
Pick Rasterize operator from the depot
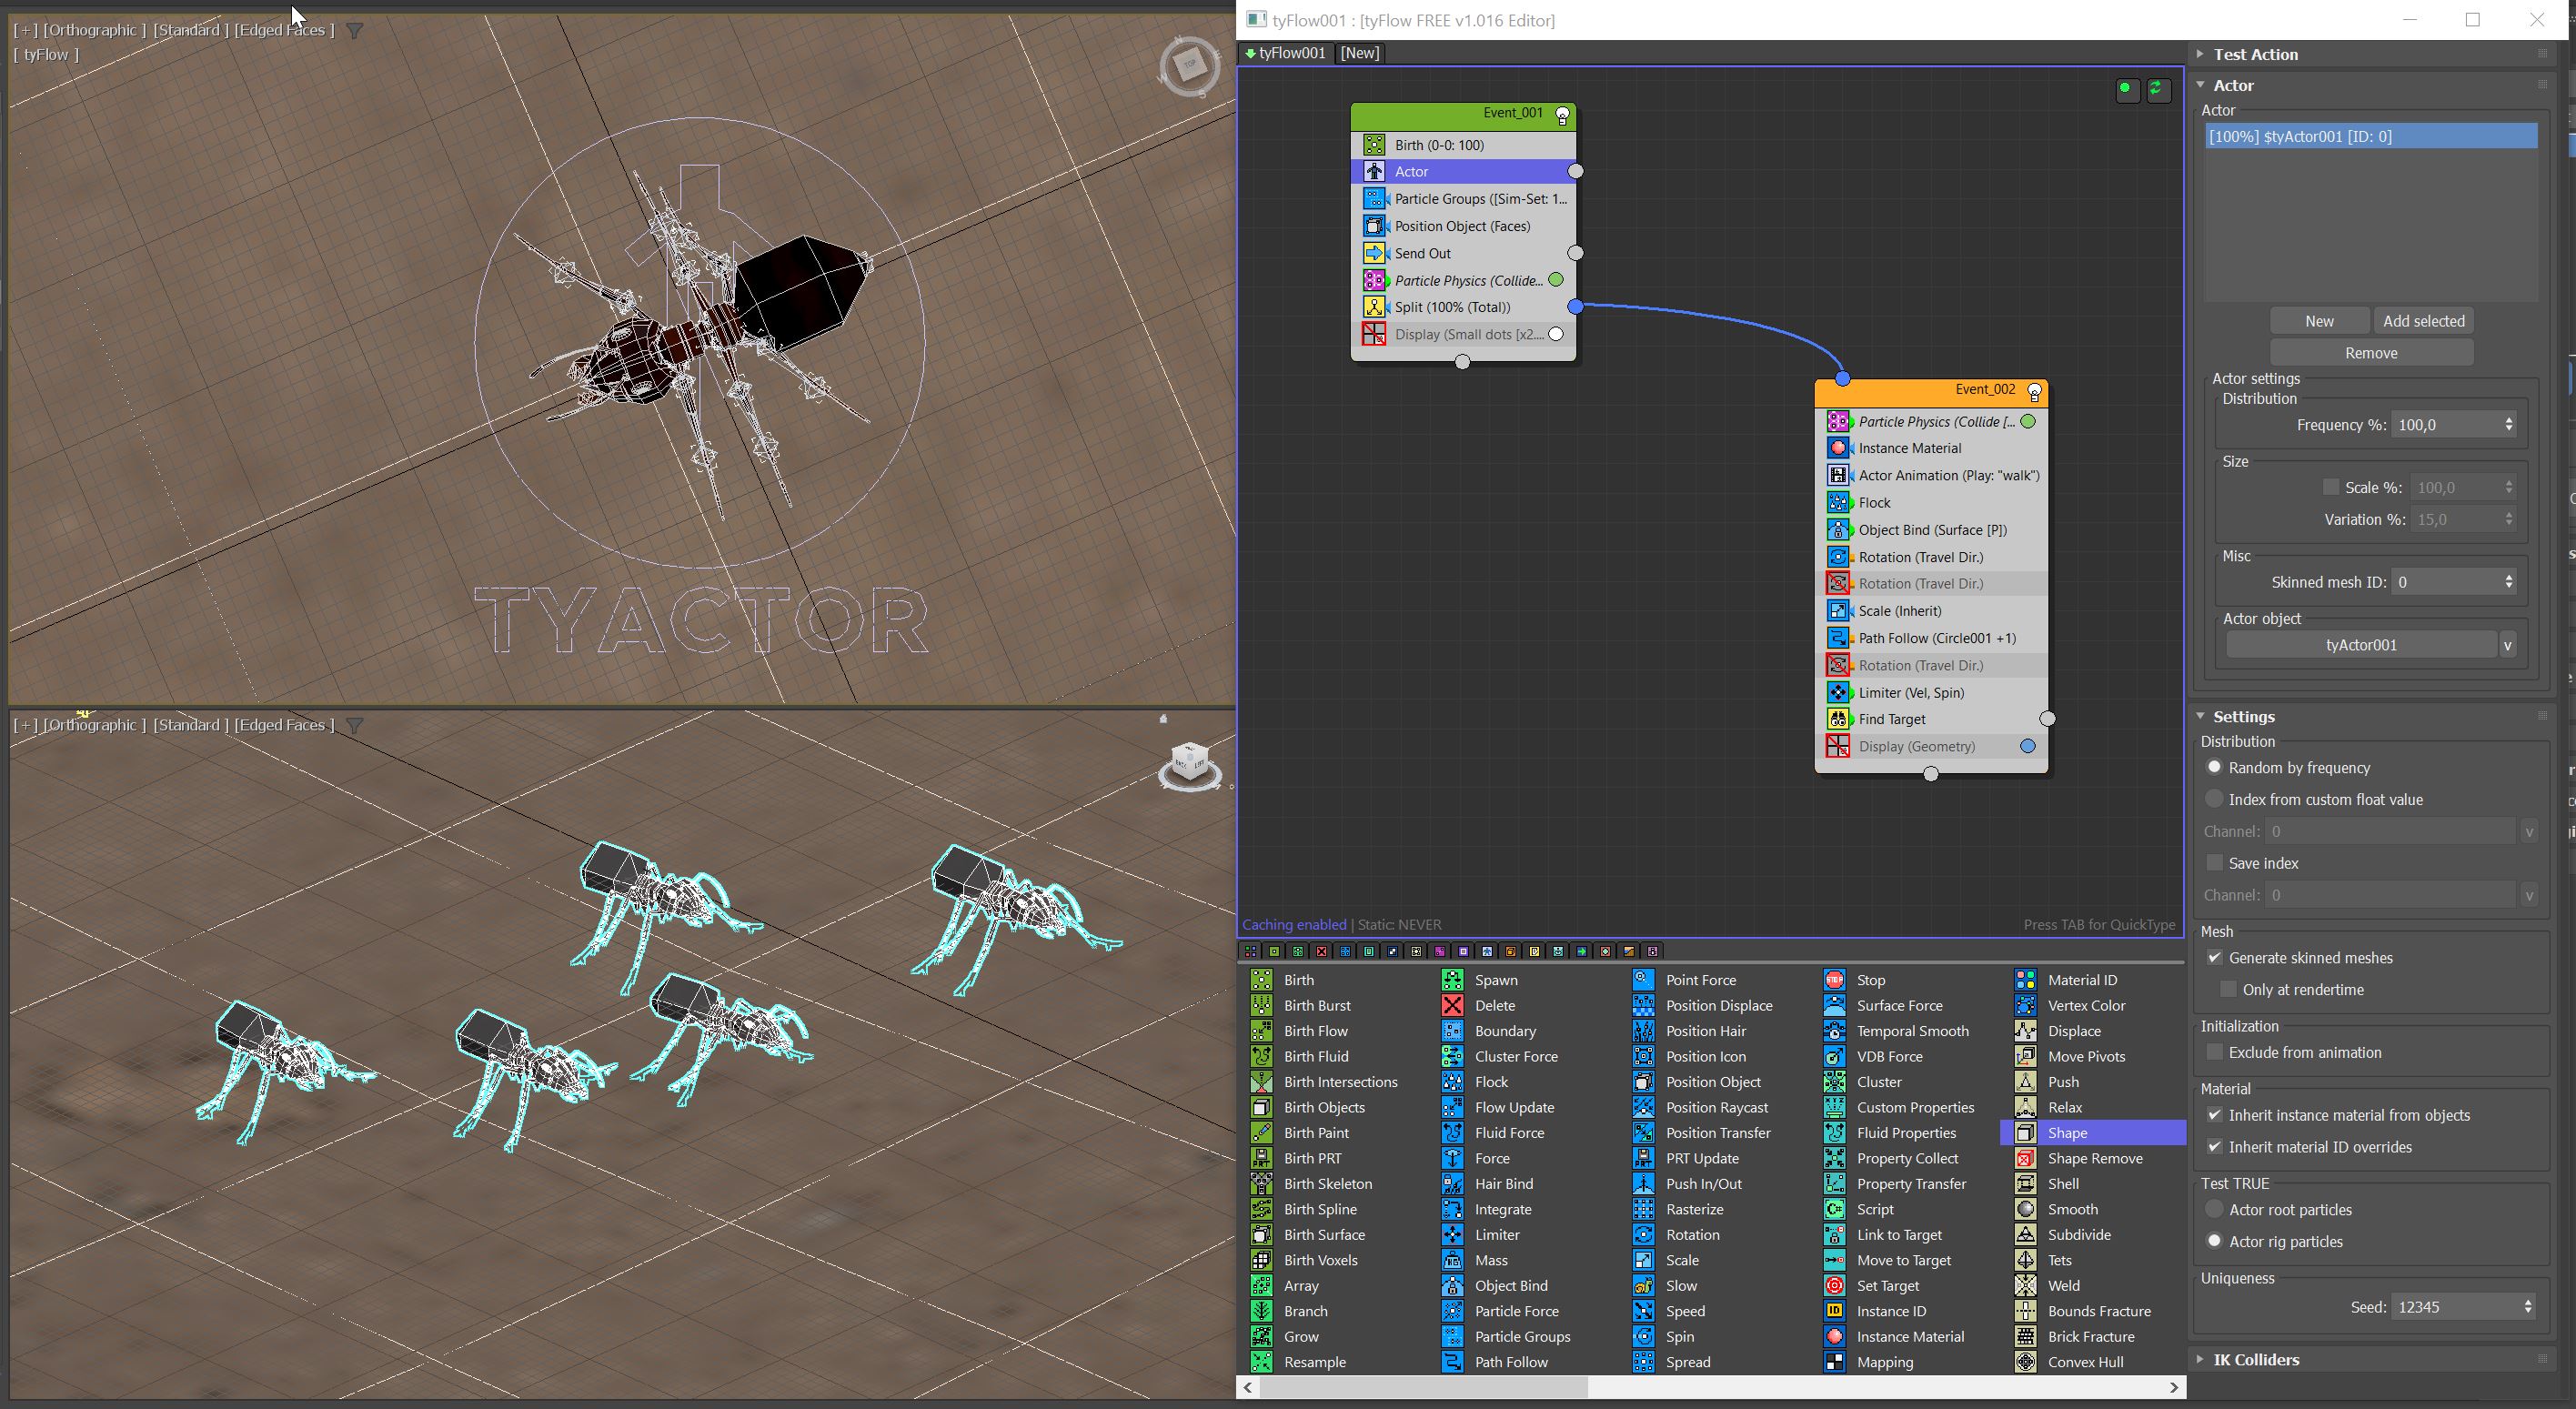pyautogui.click(x=1694, y=1209)
